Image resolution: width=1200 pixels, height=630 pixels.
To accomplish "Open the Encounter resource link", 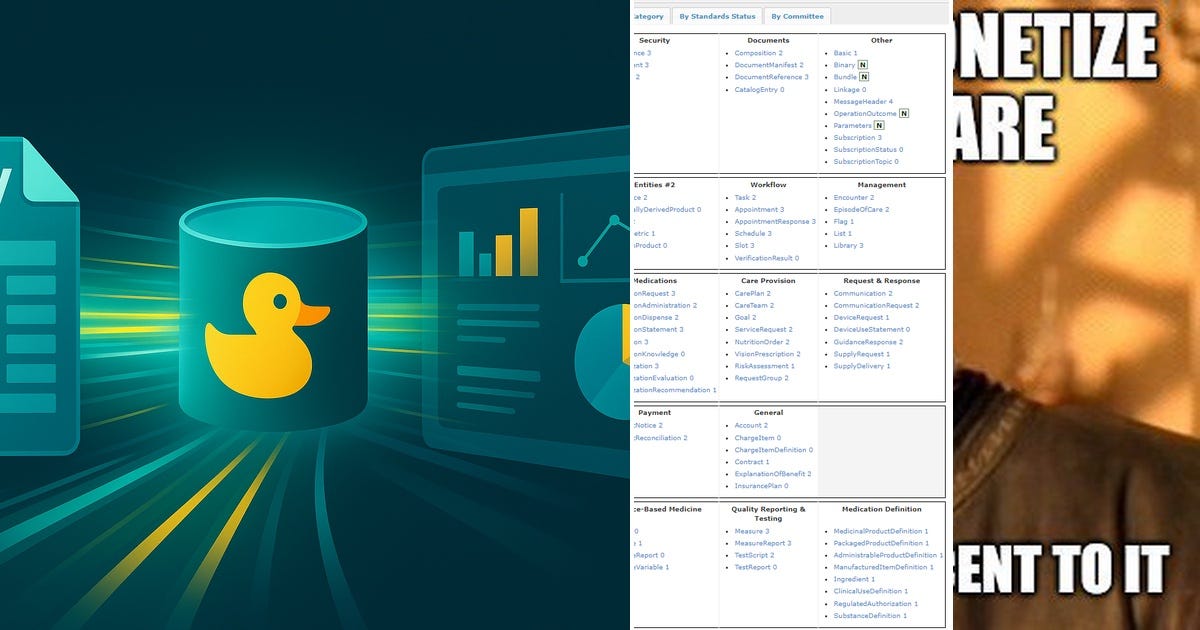I will pyautogui.click(x=851, y=198).
